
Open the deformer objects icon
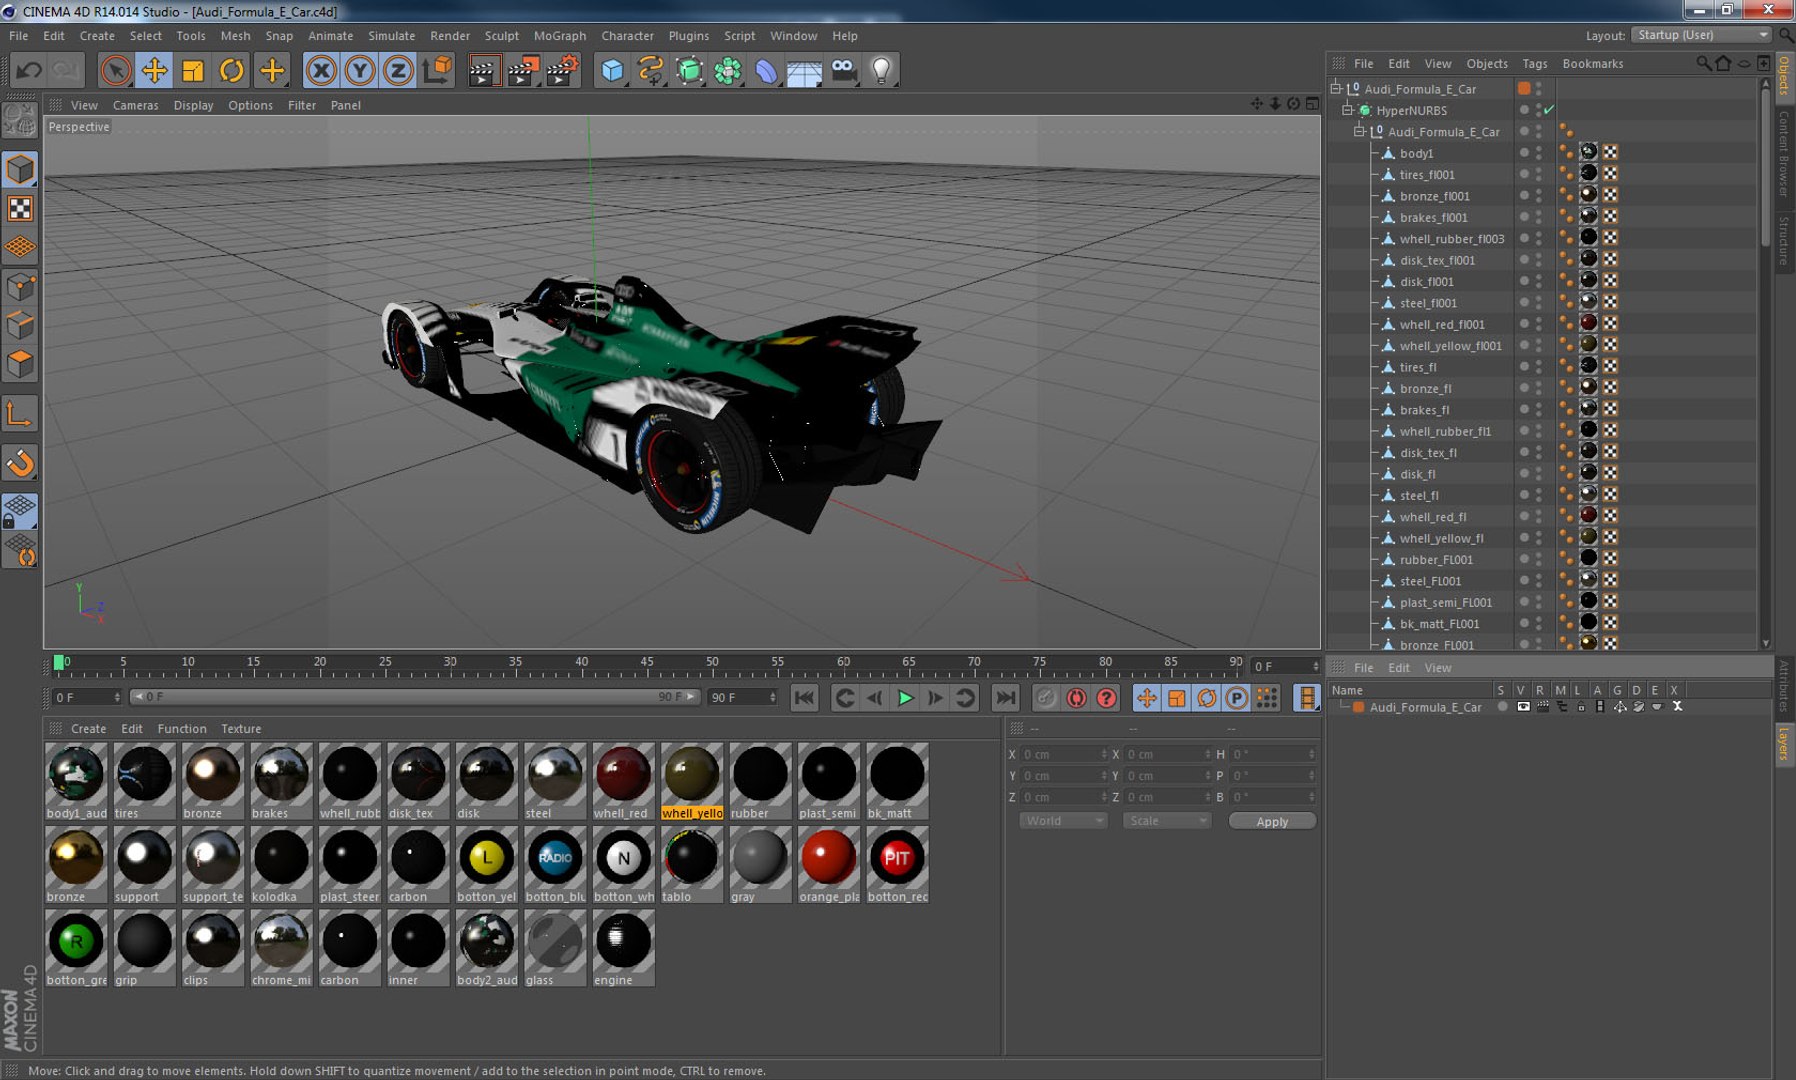766,70
